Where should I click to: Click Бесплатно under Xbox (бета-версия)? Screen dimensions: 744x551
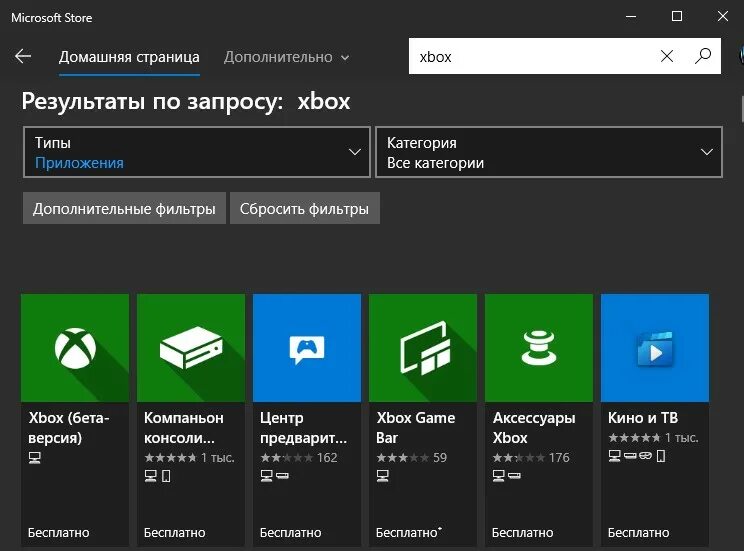click(x=58, y=532)
